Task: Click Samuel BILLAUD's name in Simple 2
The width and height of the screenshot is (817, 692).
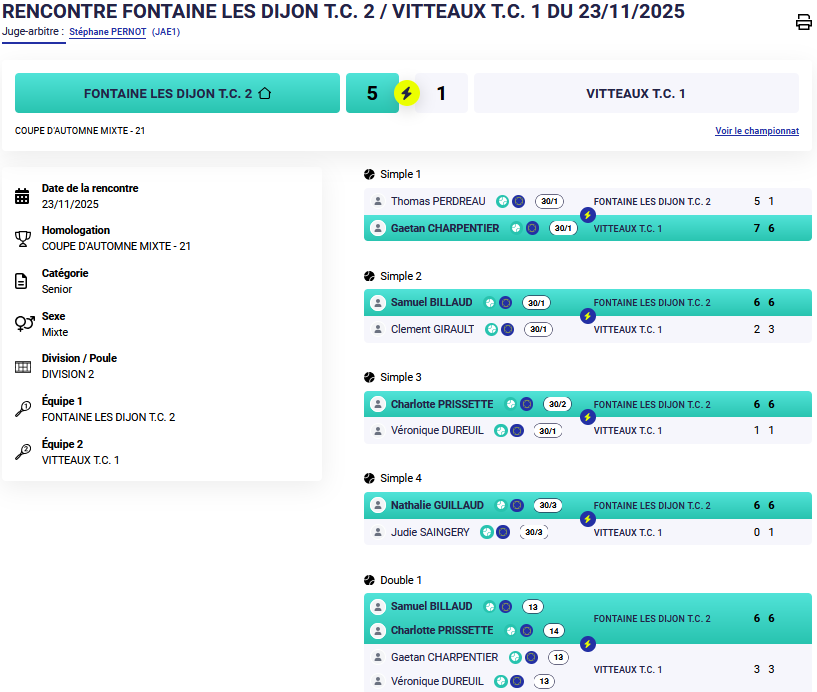Action: pos(431,303)
